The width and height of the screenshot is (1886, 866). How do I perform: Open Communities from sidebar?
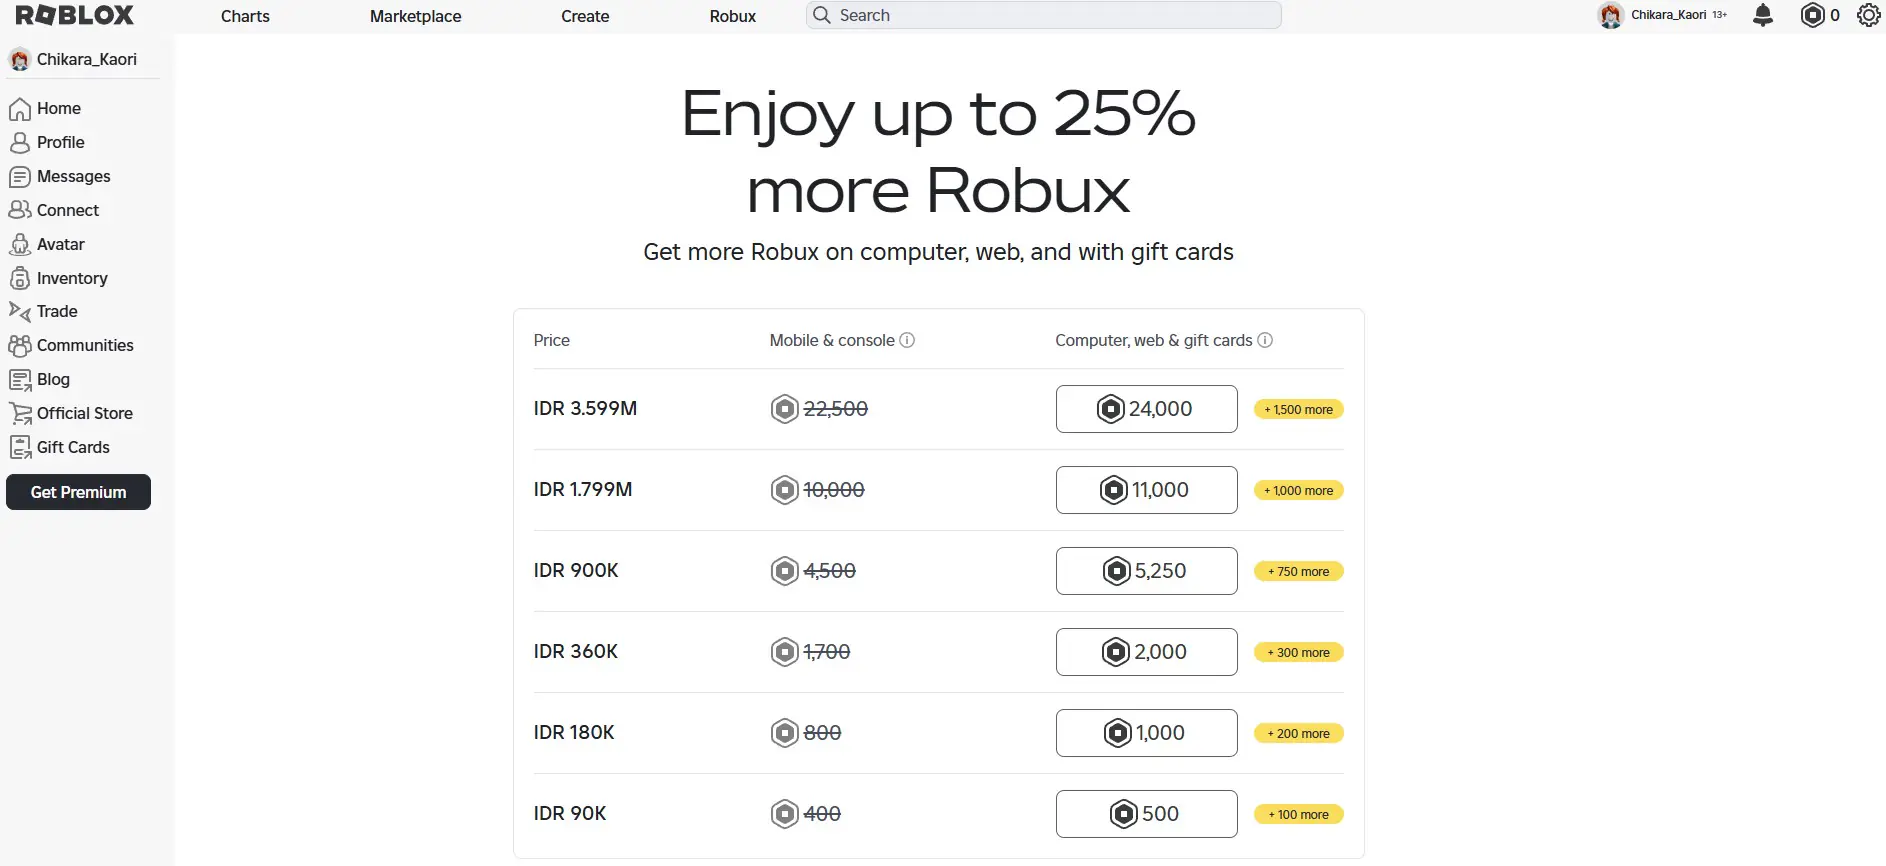coord(85,345)
